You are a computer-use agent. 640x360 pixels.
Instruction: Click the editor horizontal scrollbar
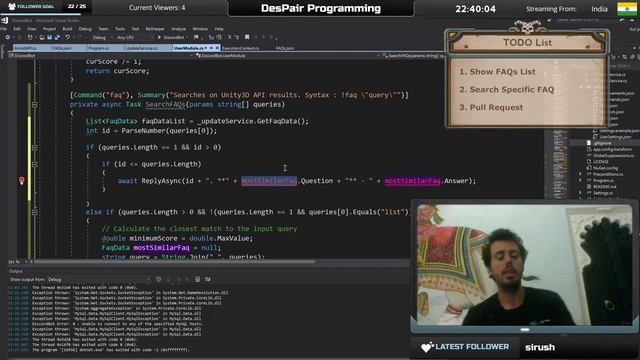tap(176, 262)
